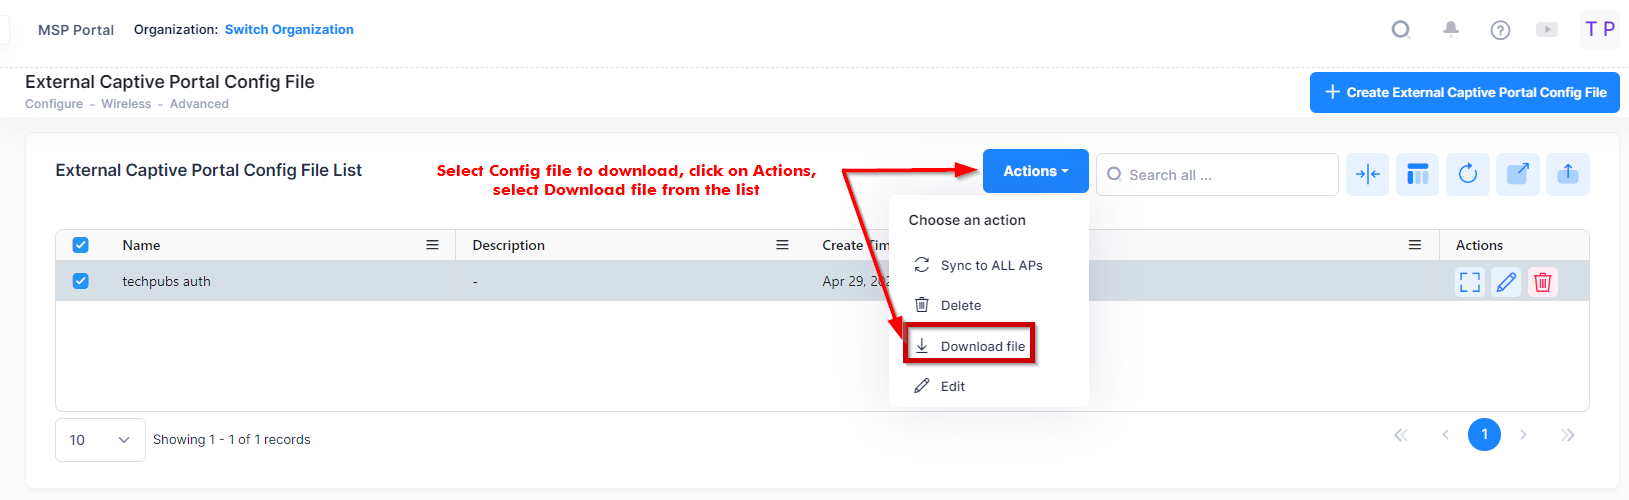The width and height of the screenshot is (1629, 500).
Task: Choose Sync to ALL APs
Action: point(991,266)
